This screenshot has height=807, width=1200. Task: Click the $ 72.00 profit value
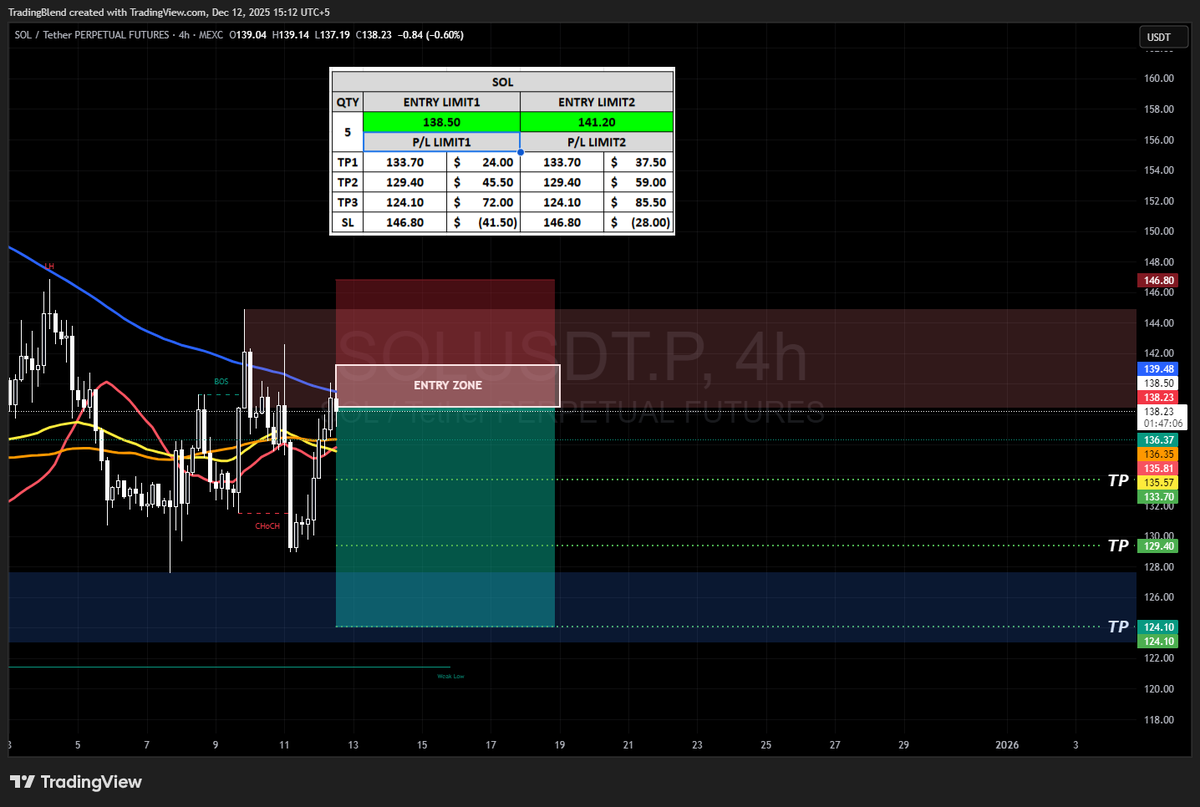point(483,203)
